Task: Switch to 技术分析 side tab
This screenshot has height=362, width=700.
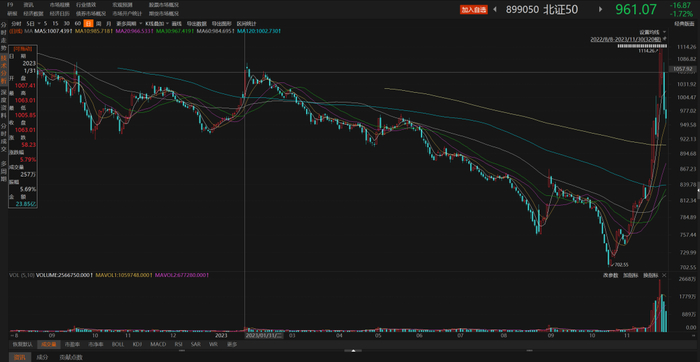Action: pyautogui.click(x=4, y=70)
